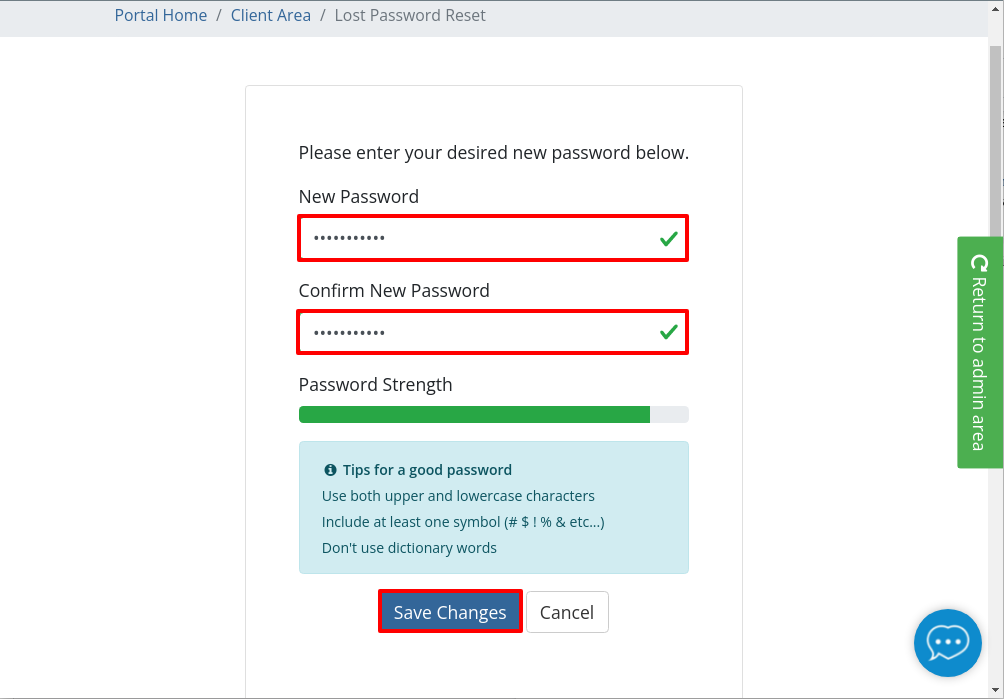
Task: Click the New Password label
Action: 359,196
